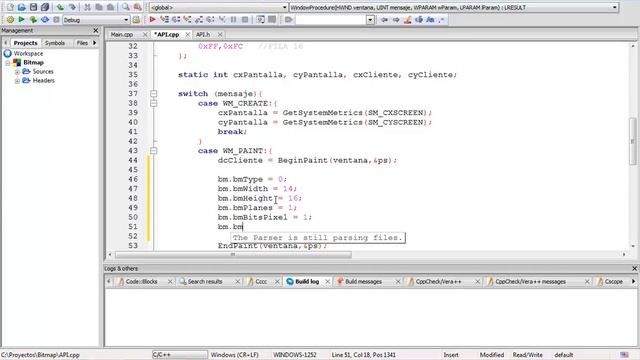640x360 pixels.
Task: Close the Logs & others panel
Action: click(634, 269)
